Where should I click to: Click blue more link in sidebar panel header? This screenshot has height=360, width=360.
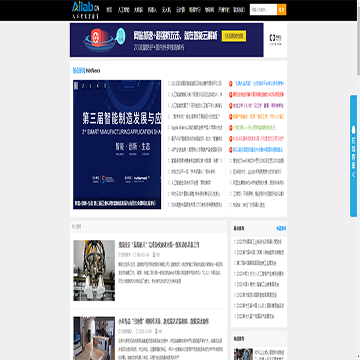281,229
